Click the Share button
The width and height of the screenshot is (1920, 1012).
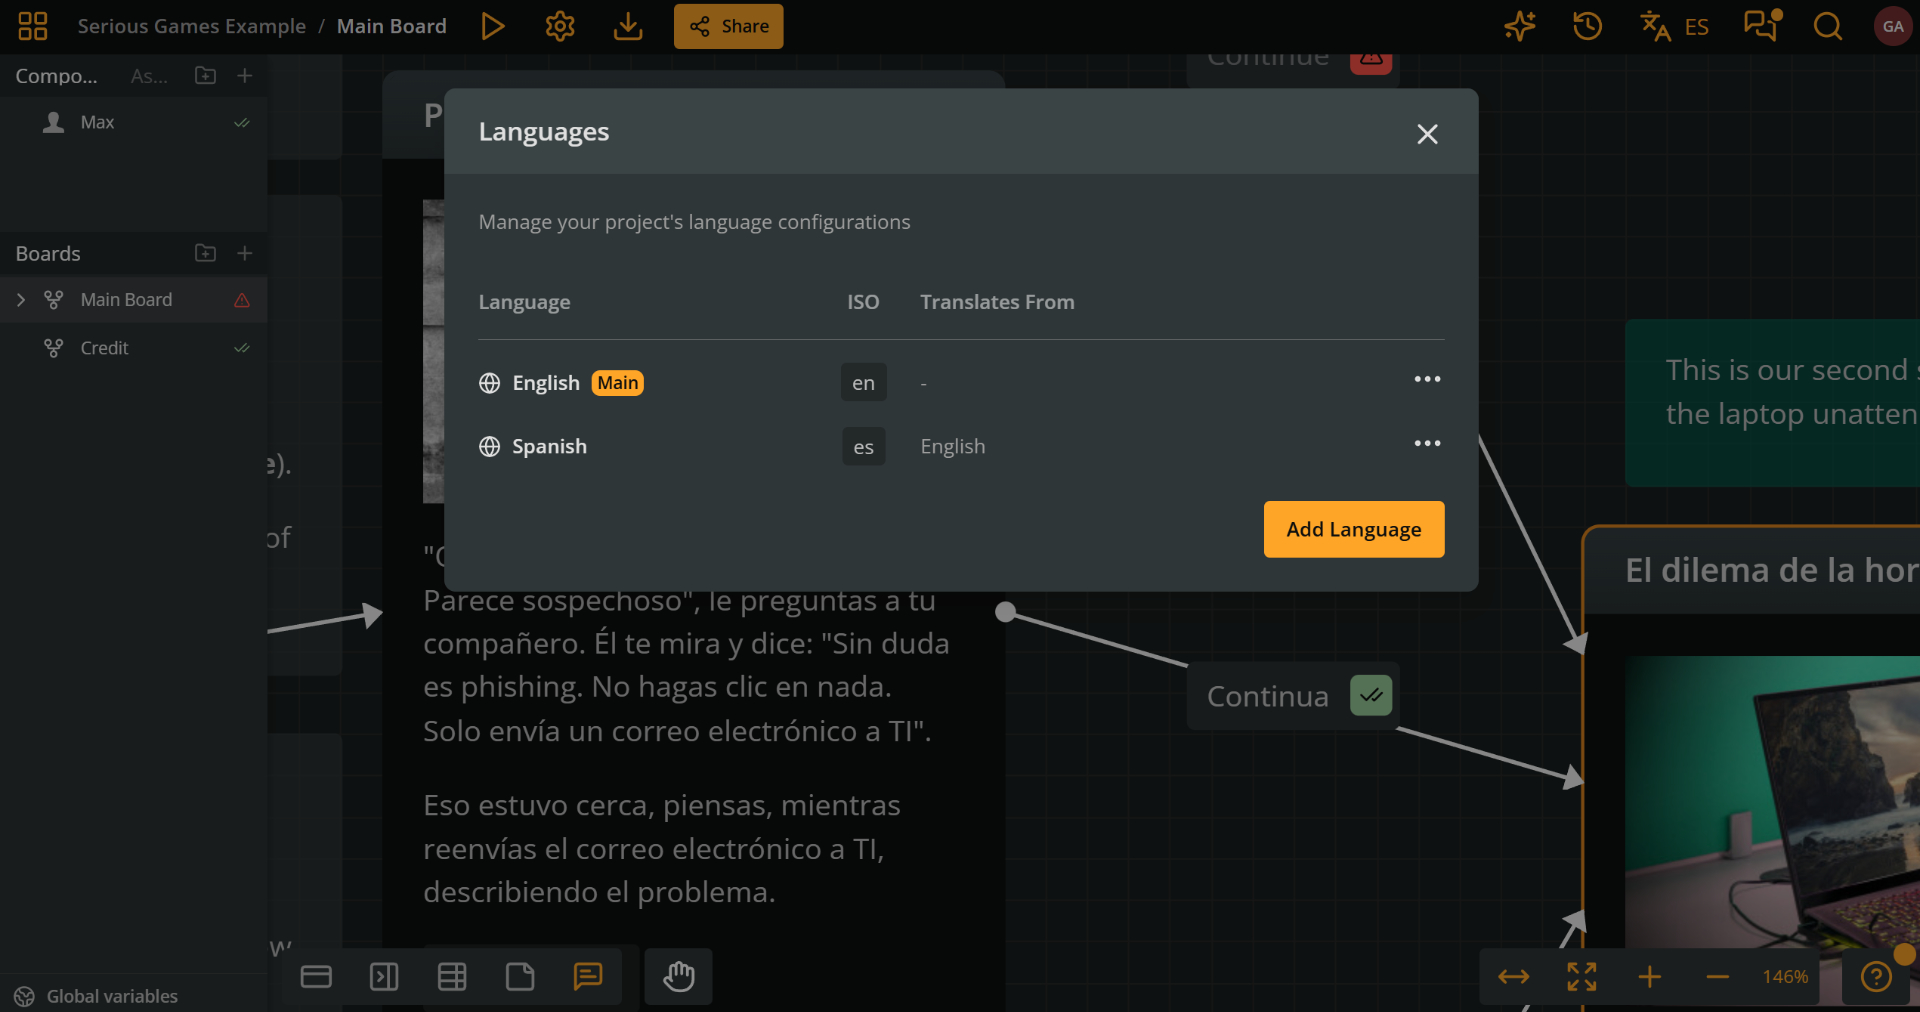[728, 26]
